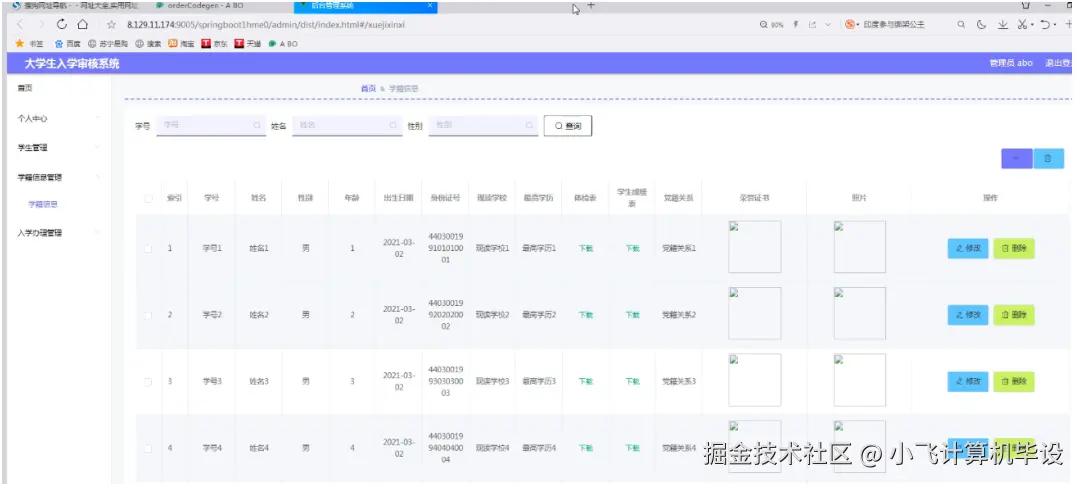Open the 淘宝 bookmark
This screenshot has height=484, width=1080.
[x=182, y=43]
